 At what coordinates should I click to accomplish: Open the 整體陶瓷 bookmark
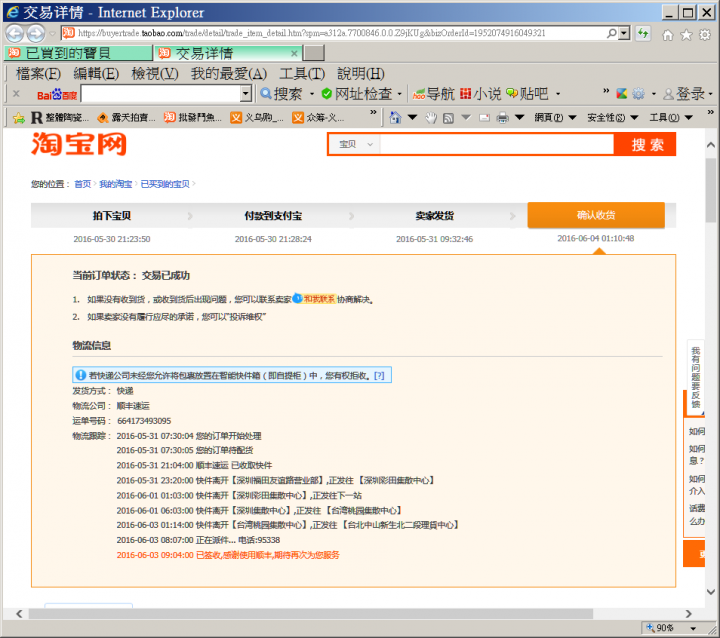(x=60, y=118)
